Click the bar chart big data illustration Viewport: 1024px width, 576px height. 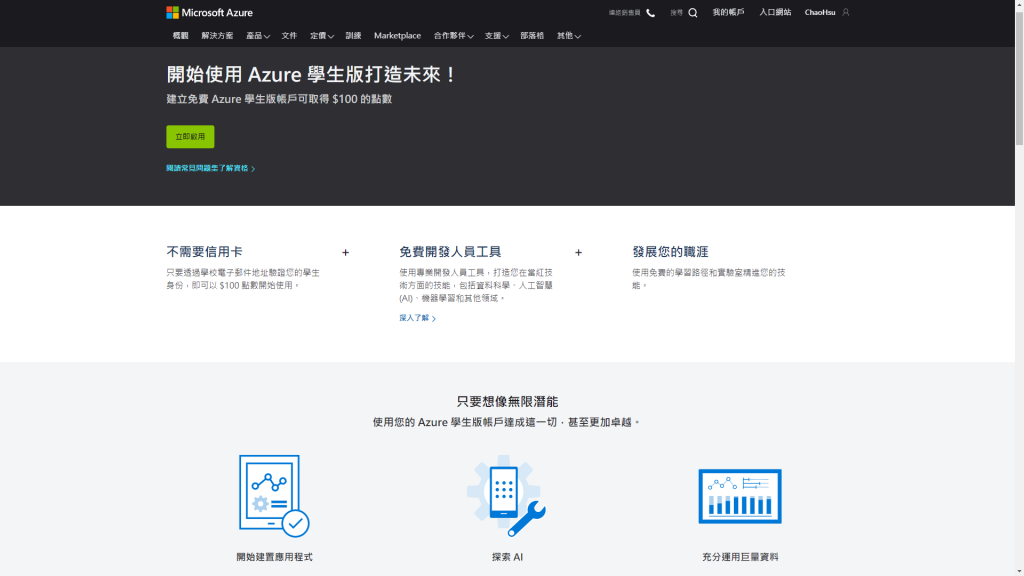pyautogui.click(x=740, y=496)
